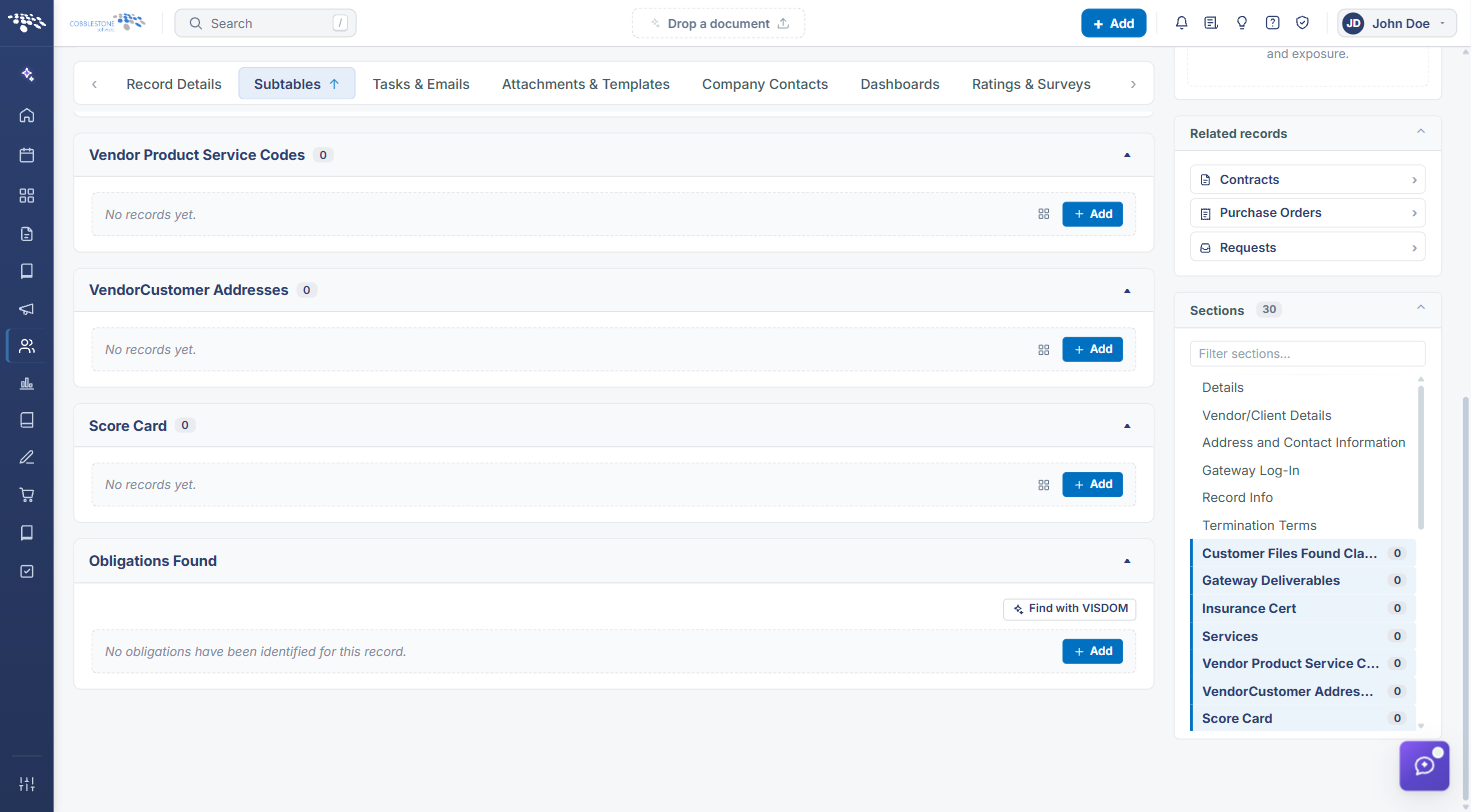Jump to Address and Contact Information section

tap(1303, 442)
